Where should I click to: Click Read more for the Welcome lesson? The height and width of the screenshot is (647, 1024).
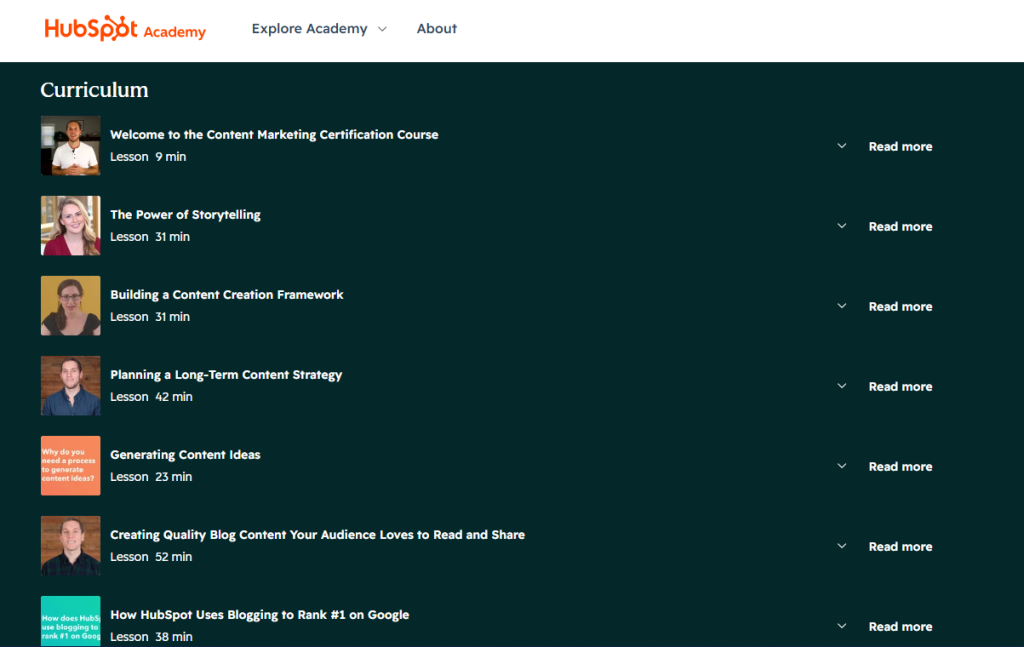point(900,147)
